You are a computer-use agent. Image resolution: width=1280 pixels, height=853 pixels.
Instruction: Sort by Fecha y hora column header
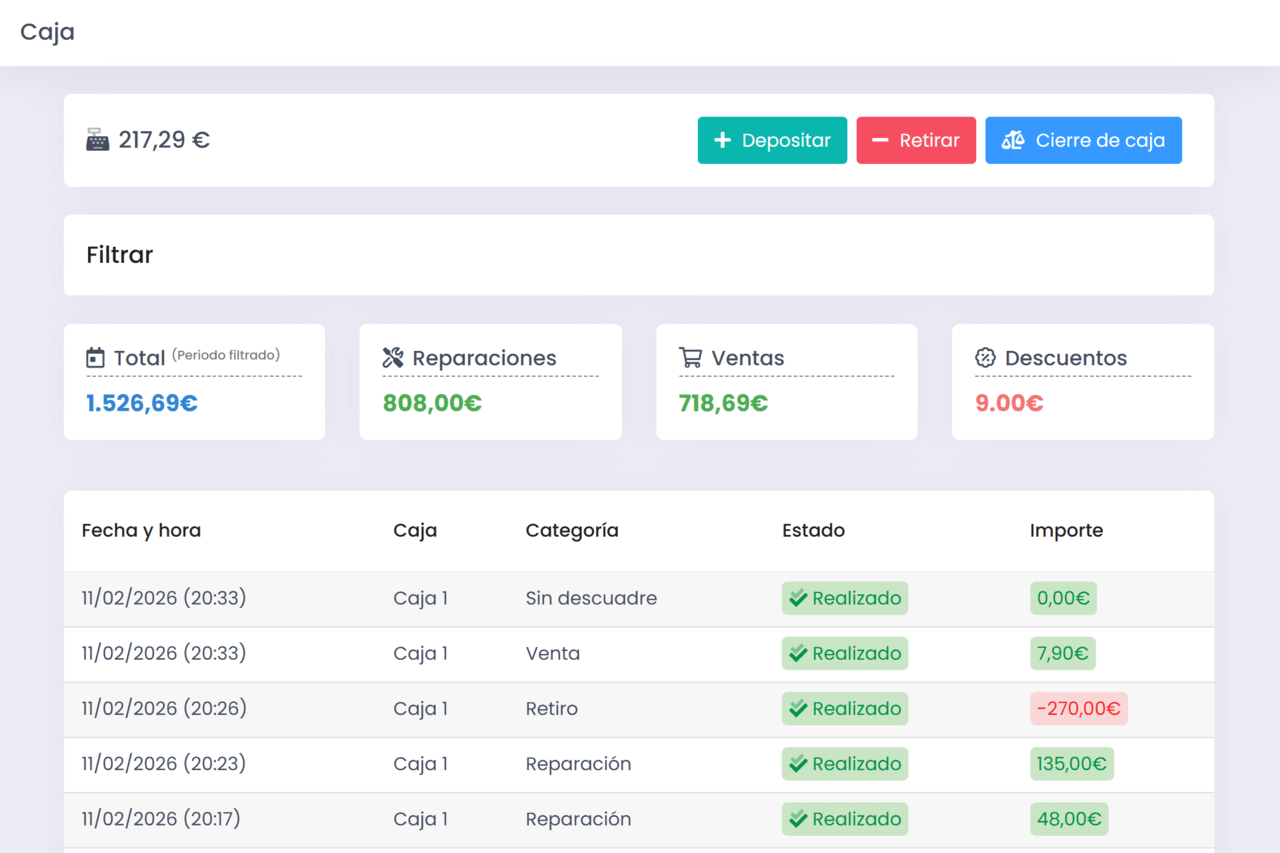click(141, 531)
